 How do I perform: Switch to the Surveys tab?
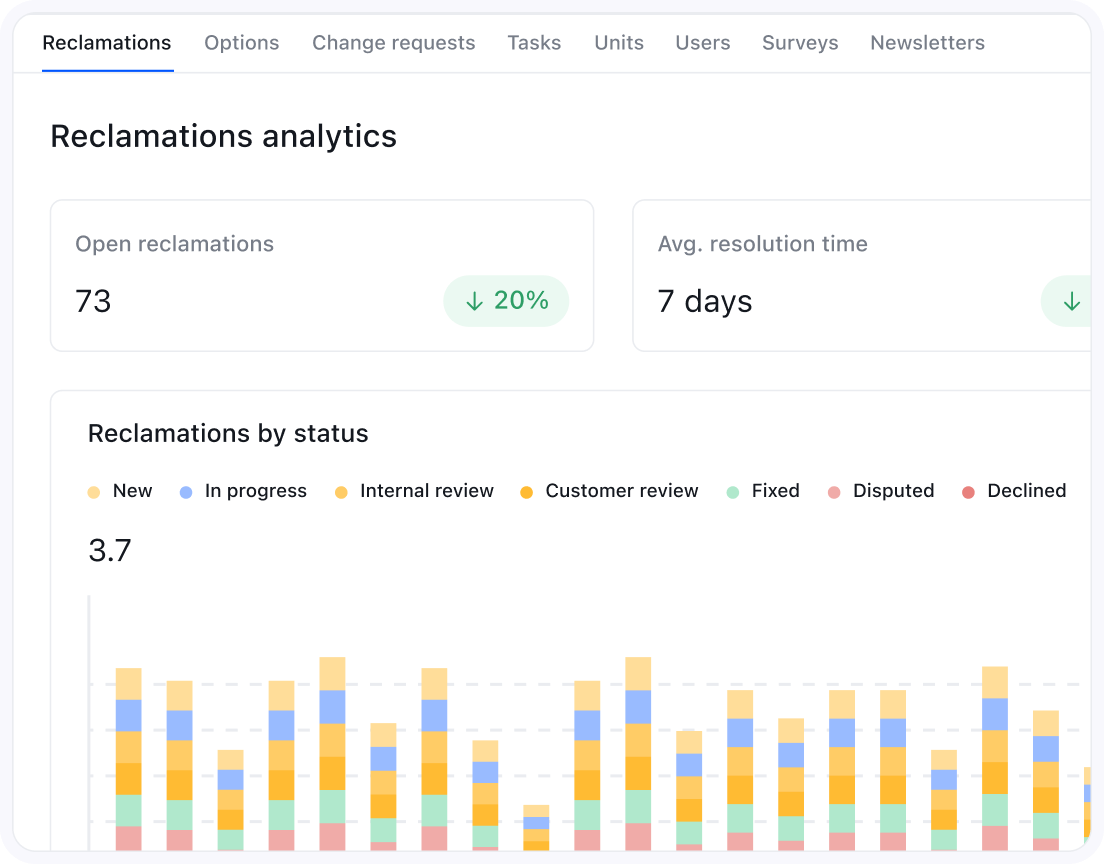[800, 43]
